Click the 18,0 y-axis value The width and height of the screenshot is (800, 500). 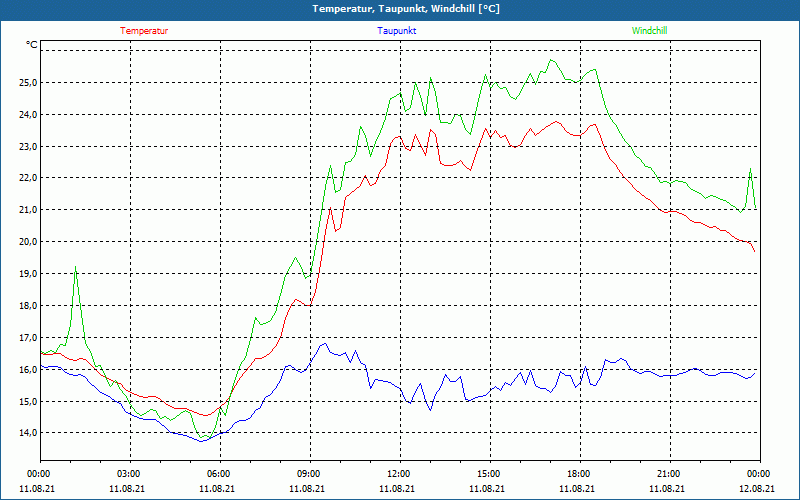tap(29, 306)
